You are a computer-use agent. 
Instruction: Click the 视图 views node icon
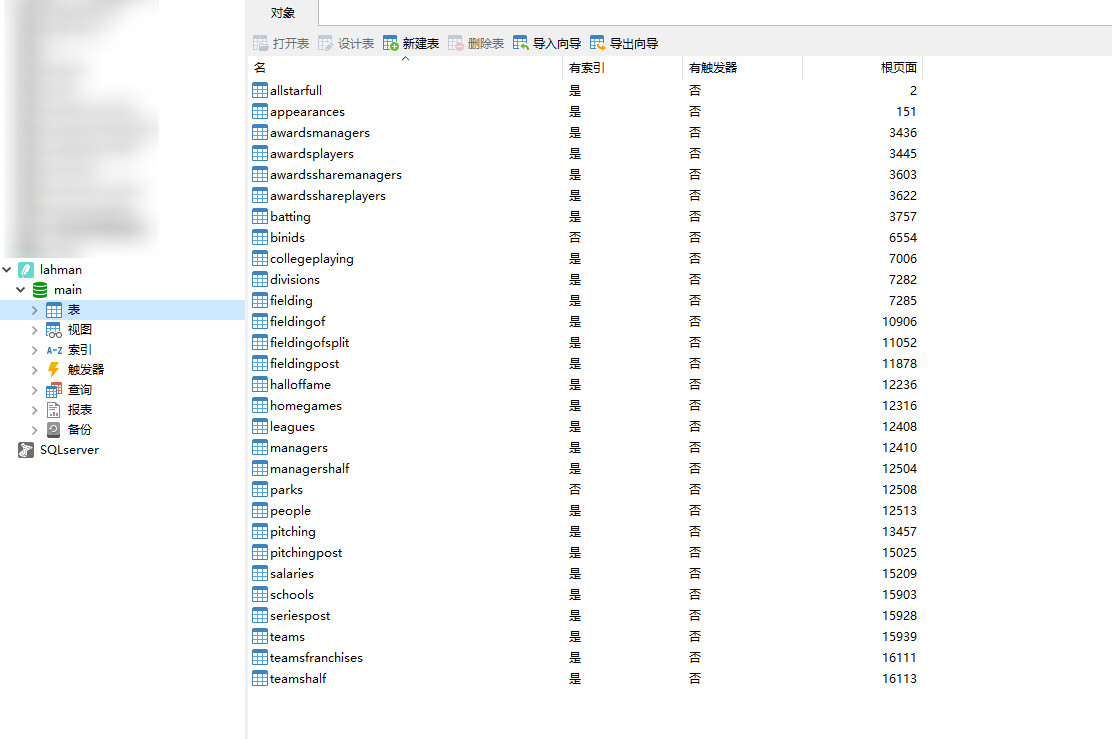click(x=54, y=330)
